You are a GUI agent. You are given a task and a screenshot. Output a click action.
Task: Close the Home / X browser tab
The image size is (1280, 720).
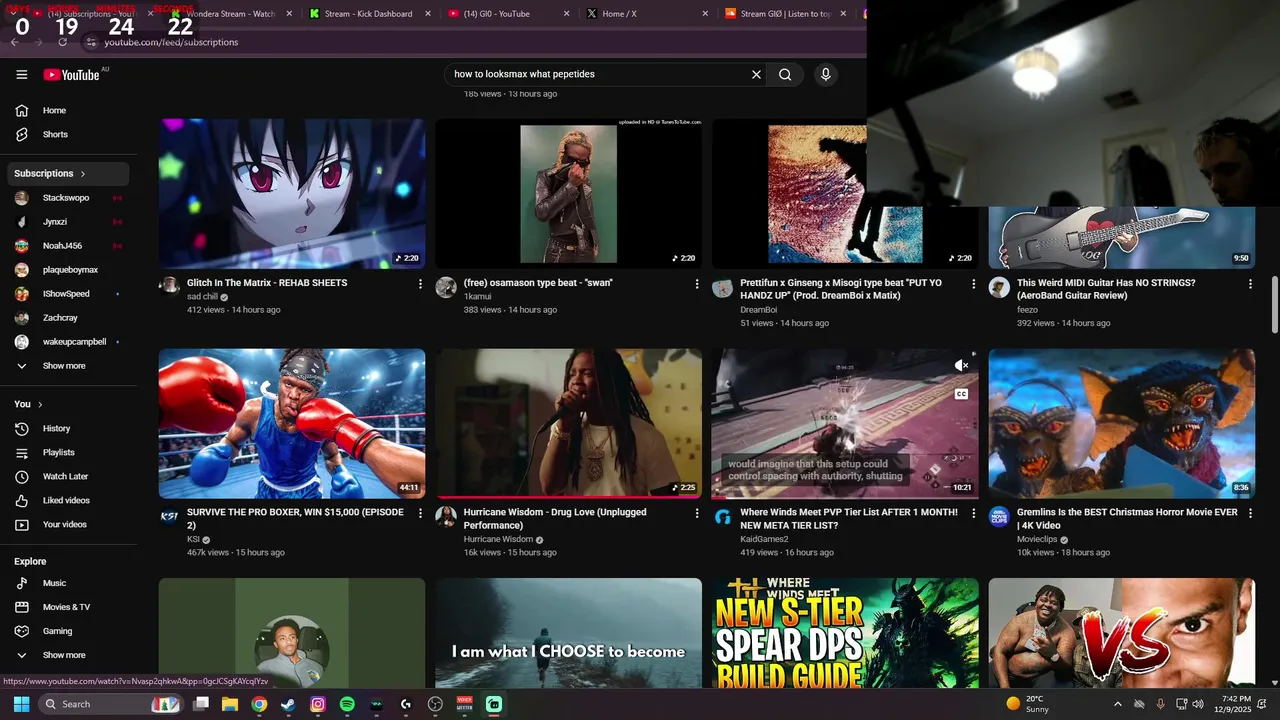[705, 14]
